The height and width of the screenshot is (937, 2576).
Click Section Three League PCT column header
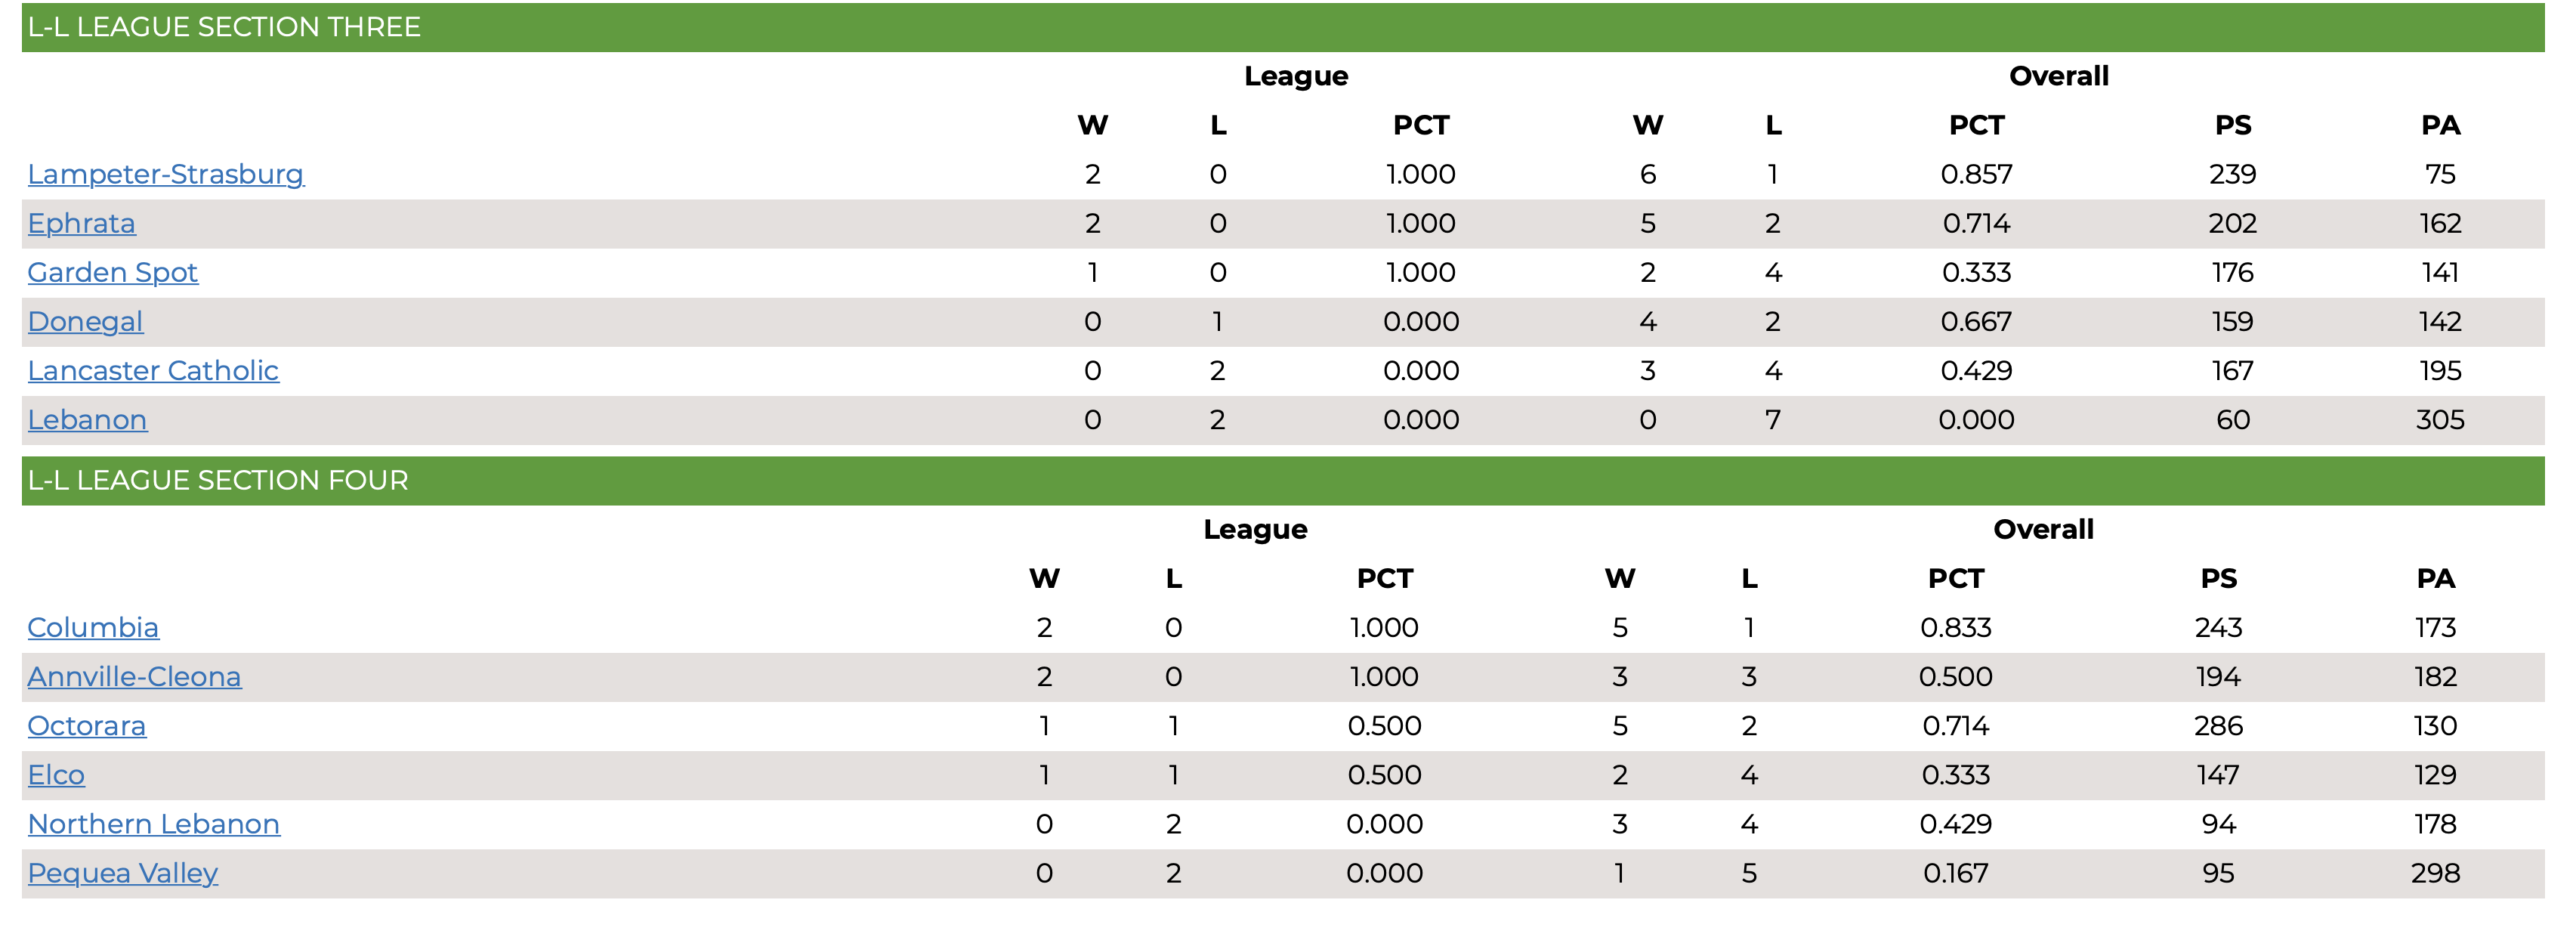coord(1421,126)
